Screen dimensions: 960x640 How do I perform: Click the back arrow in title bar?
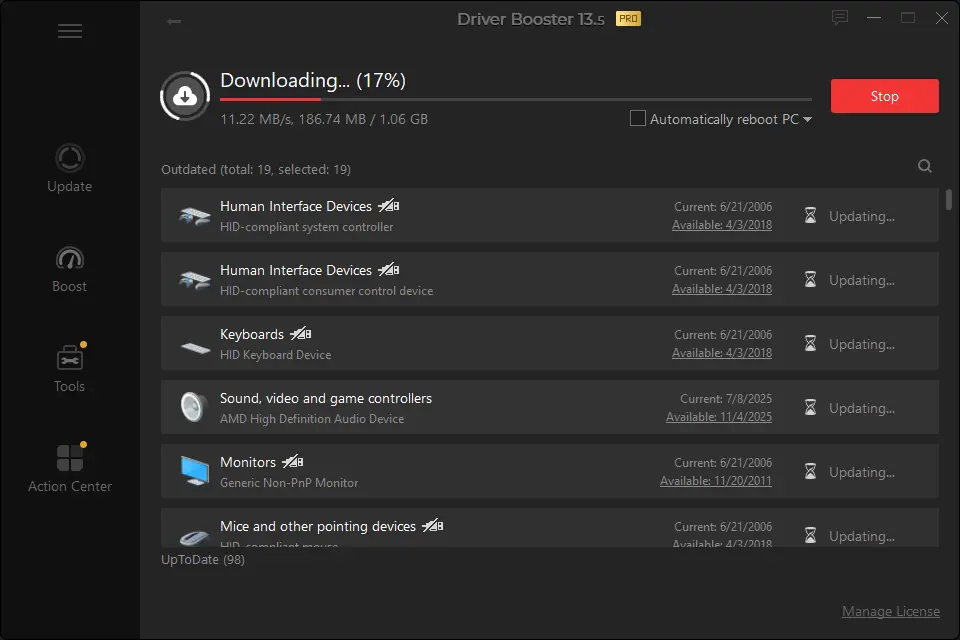pyautogui.click(x=174, y=21)
